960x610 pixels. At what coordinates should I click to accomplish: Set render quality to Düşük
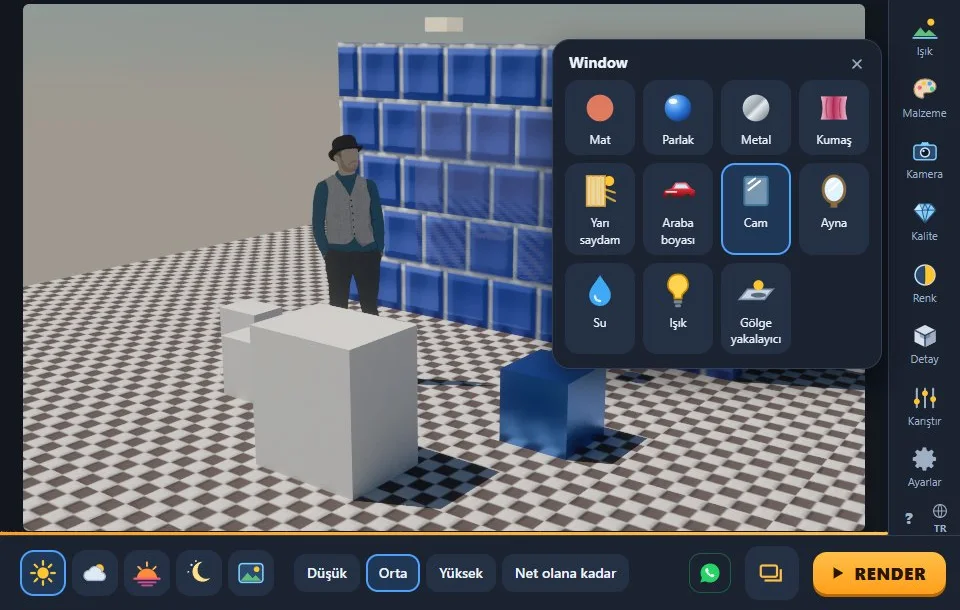[327, 573]
